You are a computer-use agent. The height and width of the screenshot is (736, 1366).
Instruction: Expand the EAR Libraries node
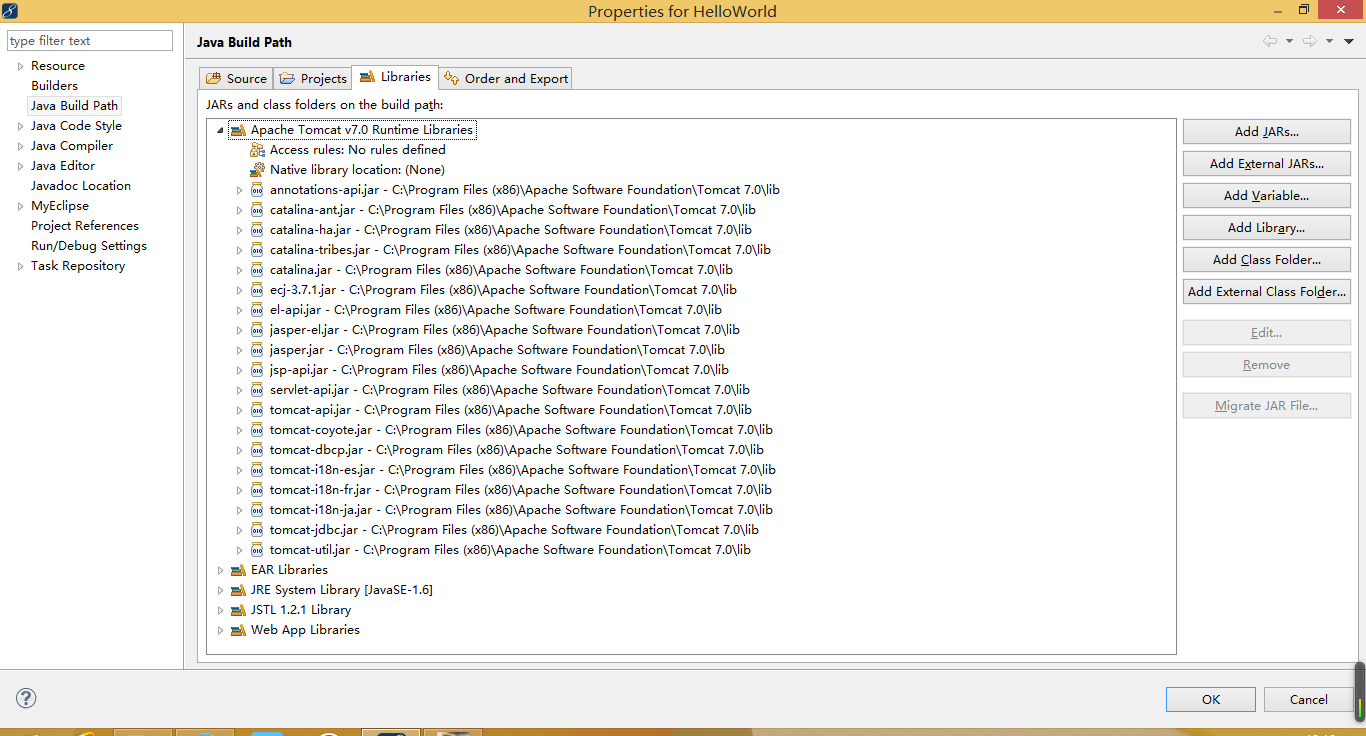(x=220, y=570)
